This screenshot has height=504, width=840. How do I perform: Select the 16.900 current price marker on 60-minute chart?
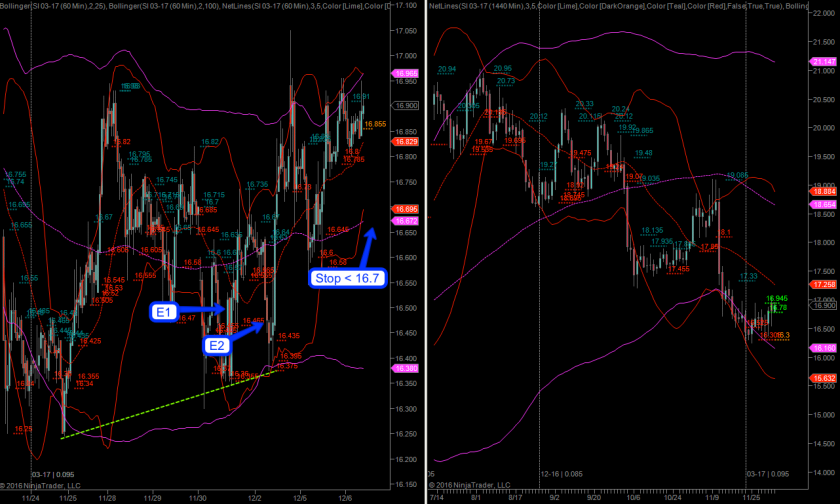406,106
